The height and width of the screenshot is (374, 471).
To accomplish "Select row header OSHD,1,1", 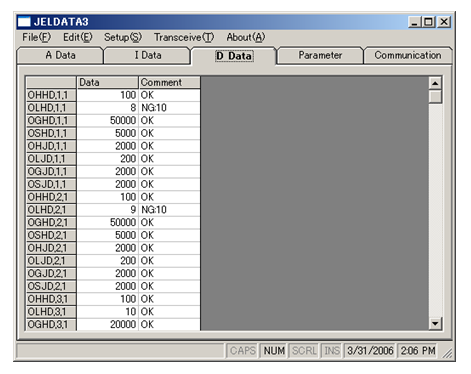I will (51, 133).
